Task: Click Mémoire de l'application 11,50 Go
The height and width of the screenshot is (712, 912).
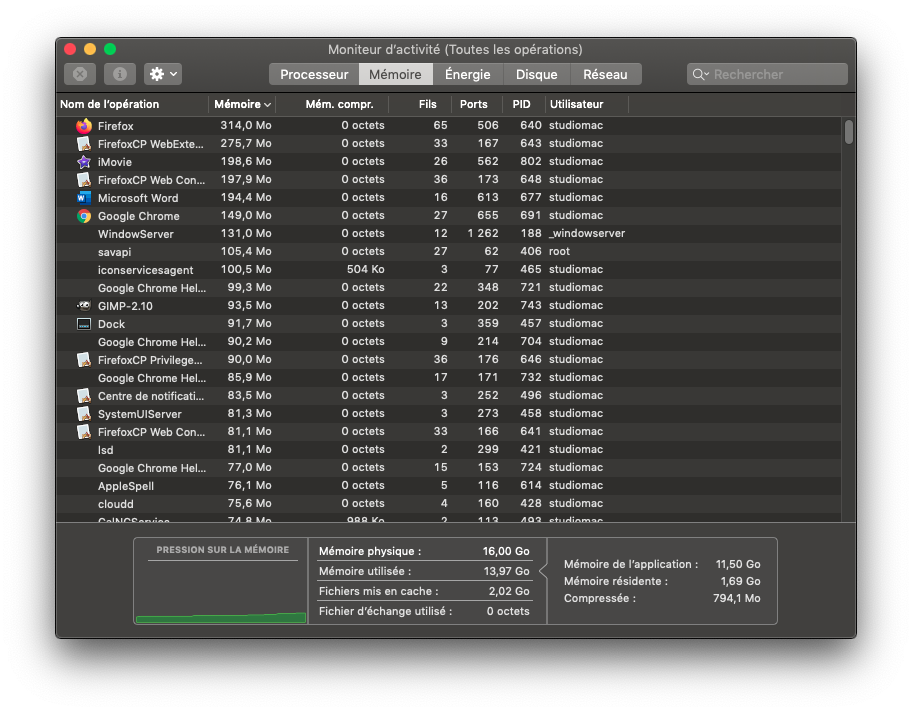Action: coord(738,564)
